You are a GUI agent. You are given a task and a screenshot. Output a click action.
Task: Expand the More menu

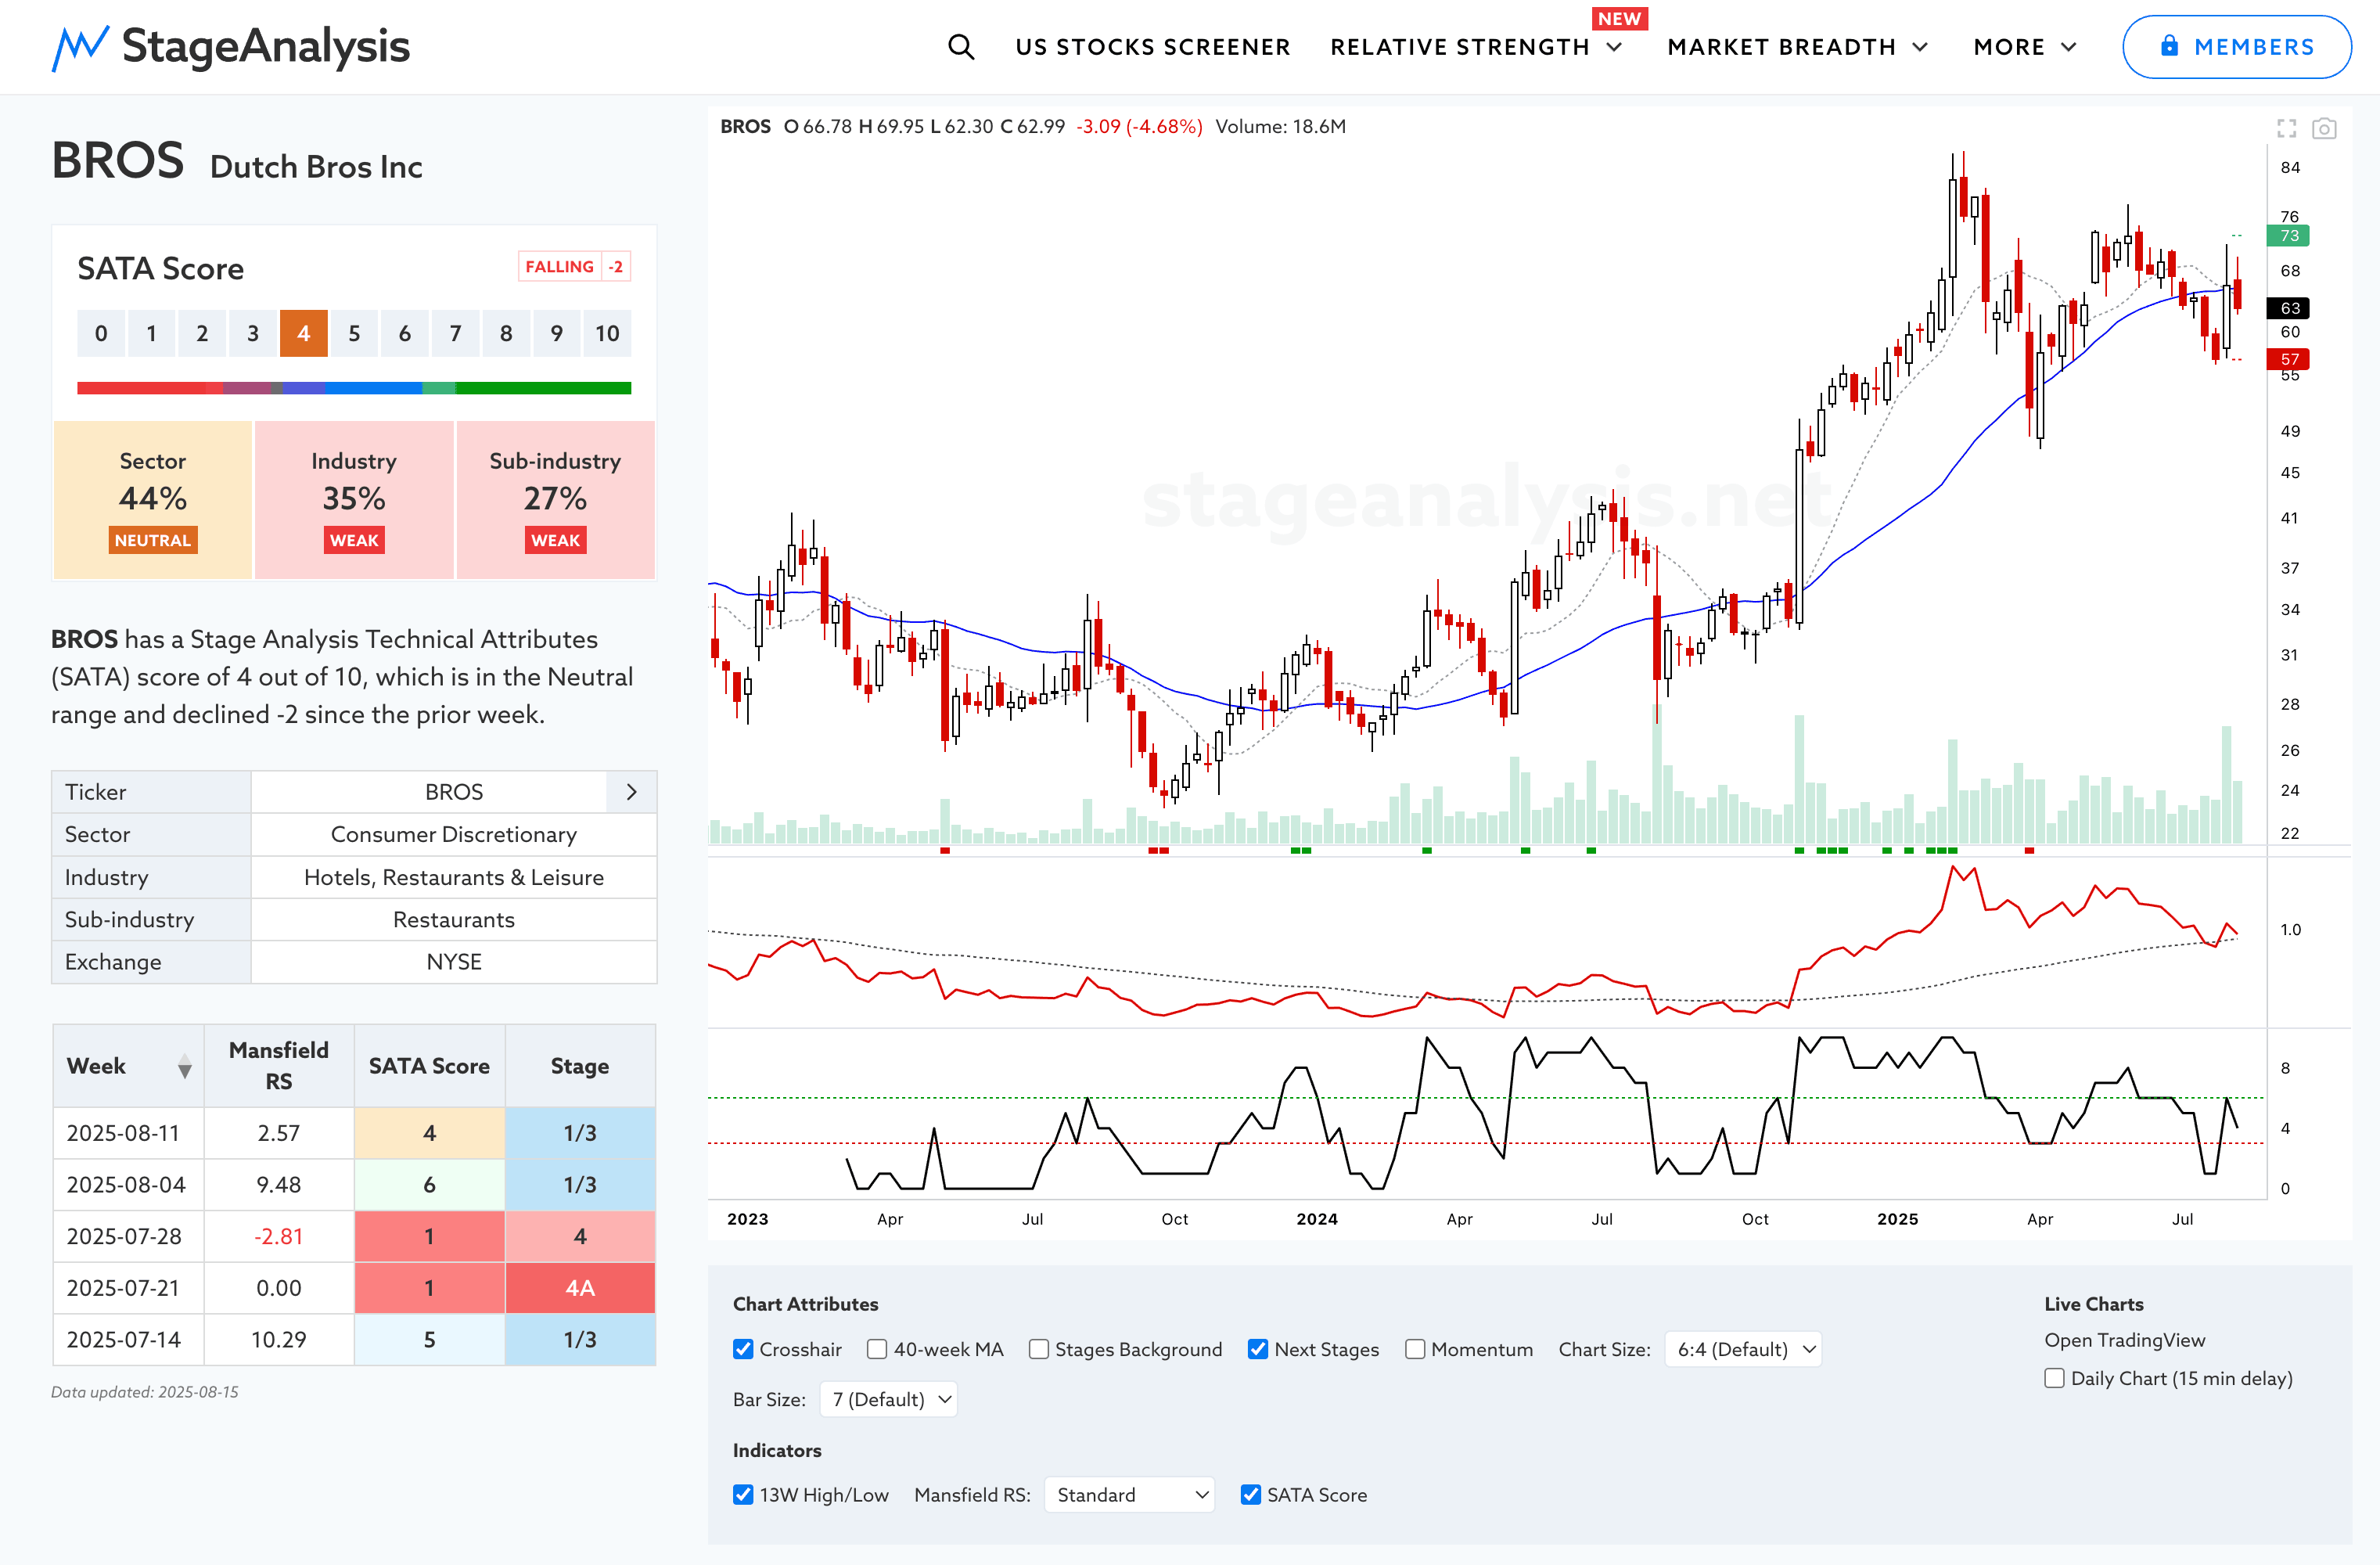[2024, 47]
